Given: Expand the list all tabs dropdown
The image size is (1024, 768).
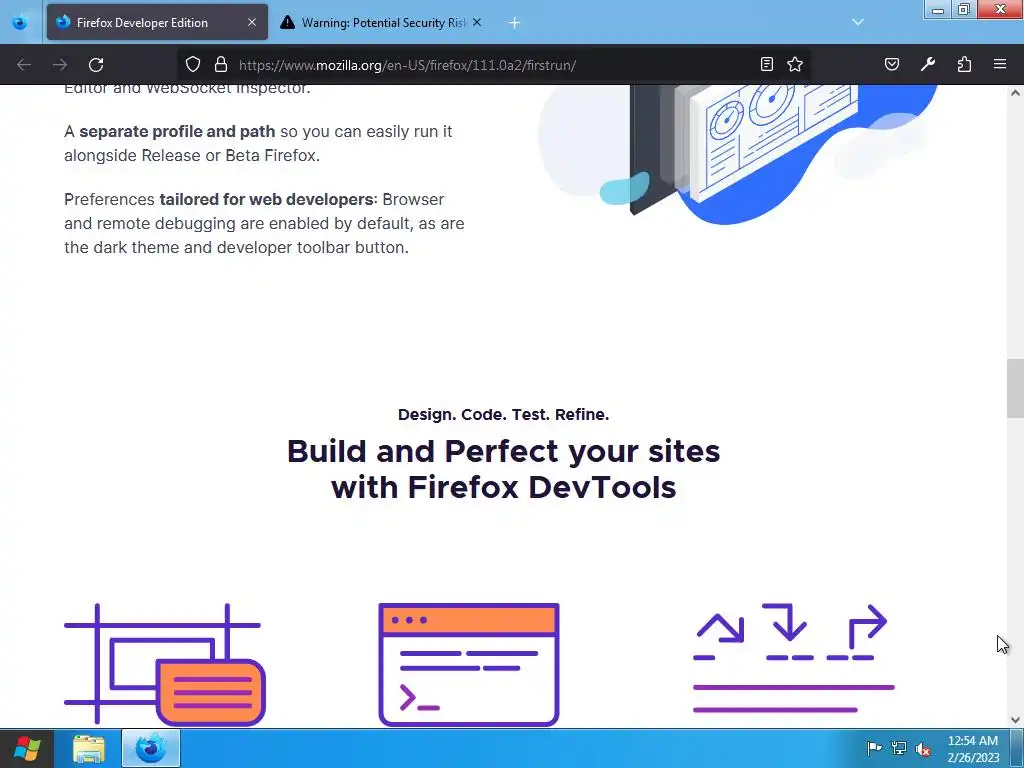Looking at the screenshot, I should coord(857,22).
